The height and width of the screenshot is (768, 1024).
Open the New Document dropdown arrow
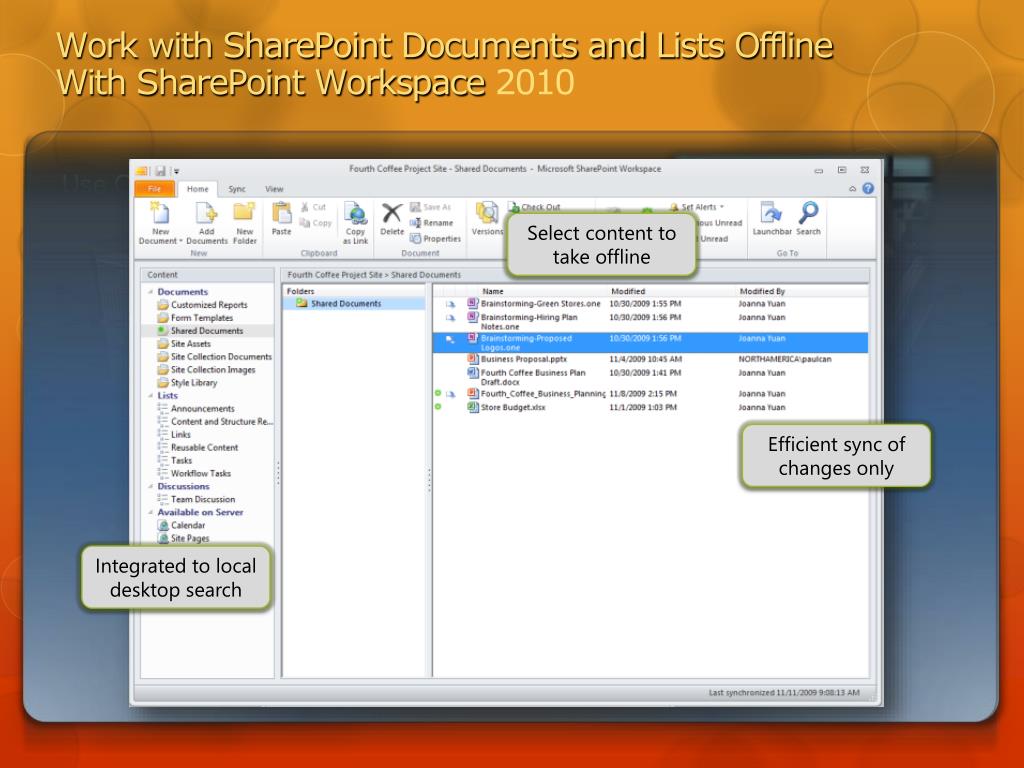[181, 241]
